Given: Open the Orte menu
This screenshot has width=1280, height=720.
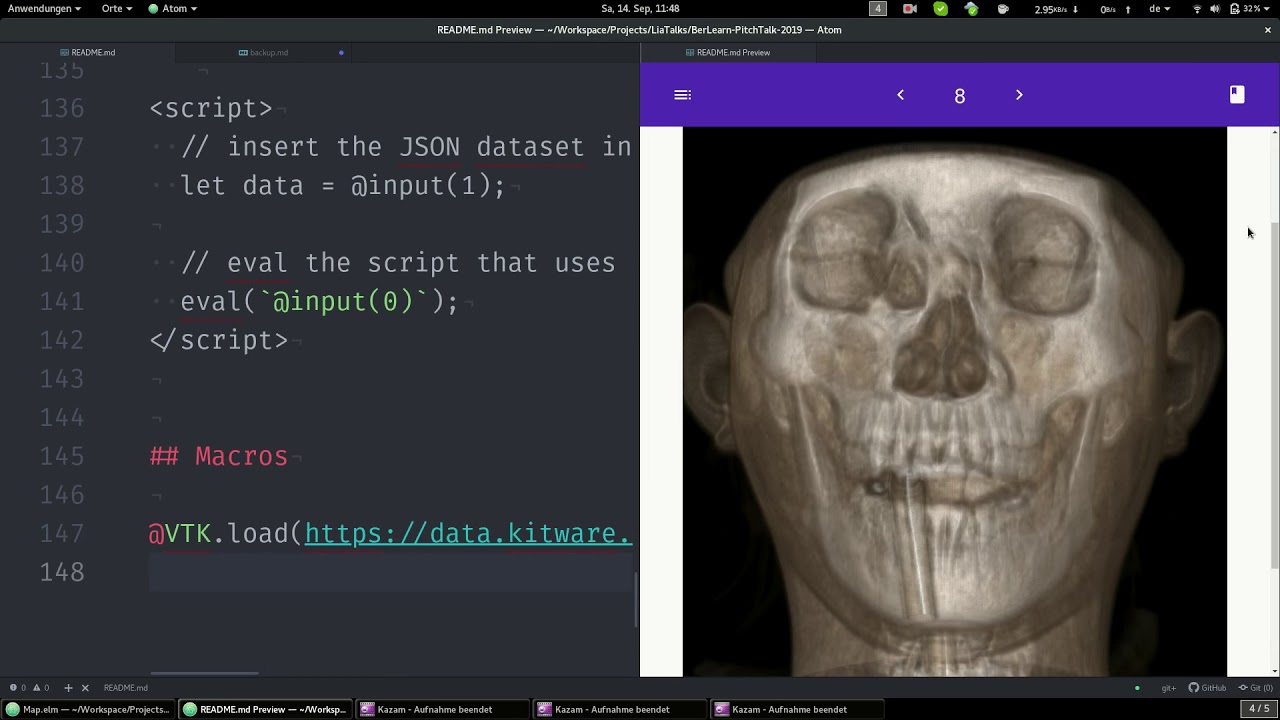Looking at the screenshot, I should point(116,8).
